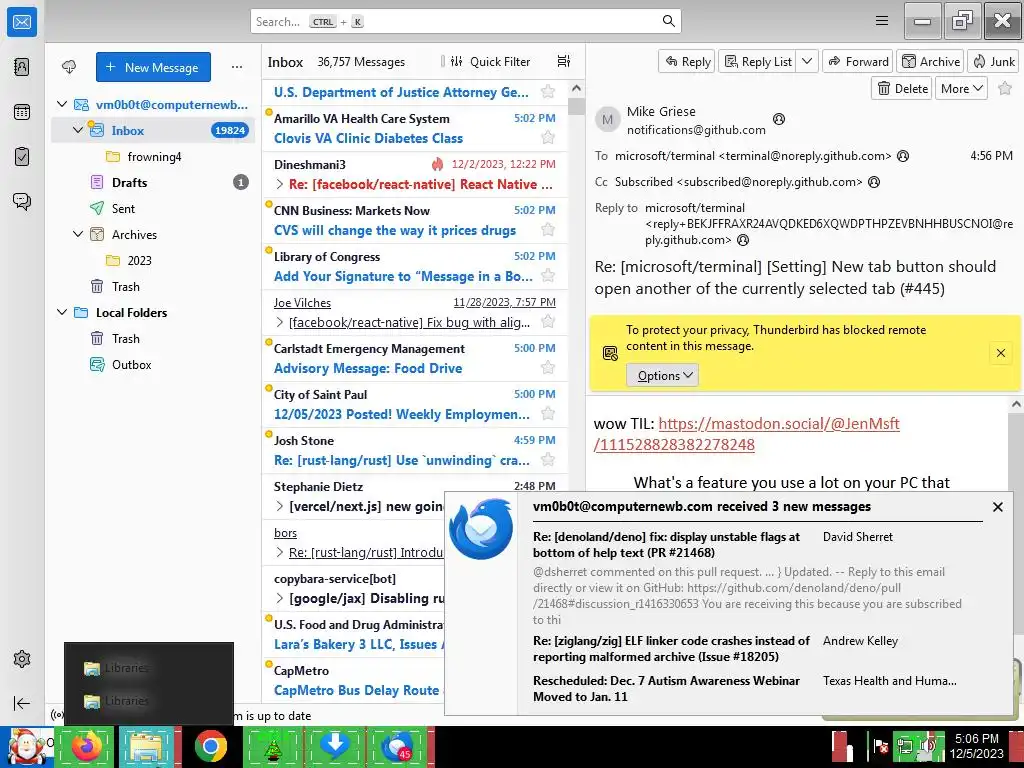The height and width of the screenshot is (768, 1024).
Task: Collapse the vm0b0t account tree
Action: [x=62, y=104]
